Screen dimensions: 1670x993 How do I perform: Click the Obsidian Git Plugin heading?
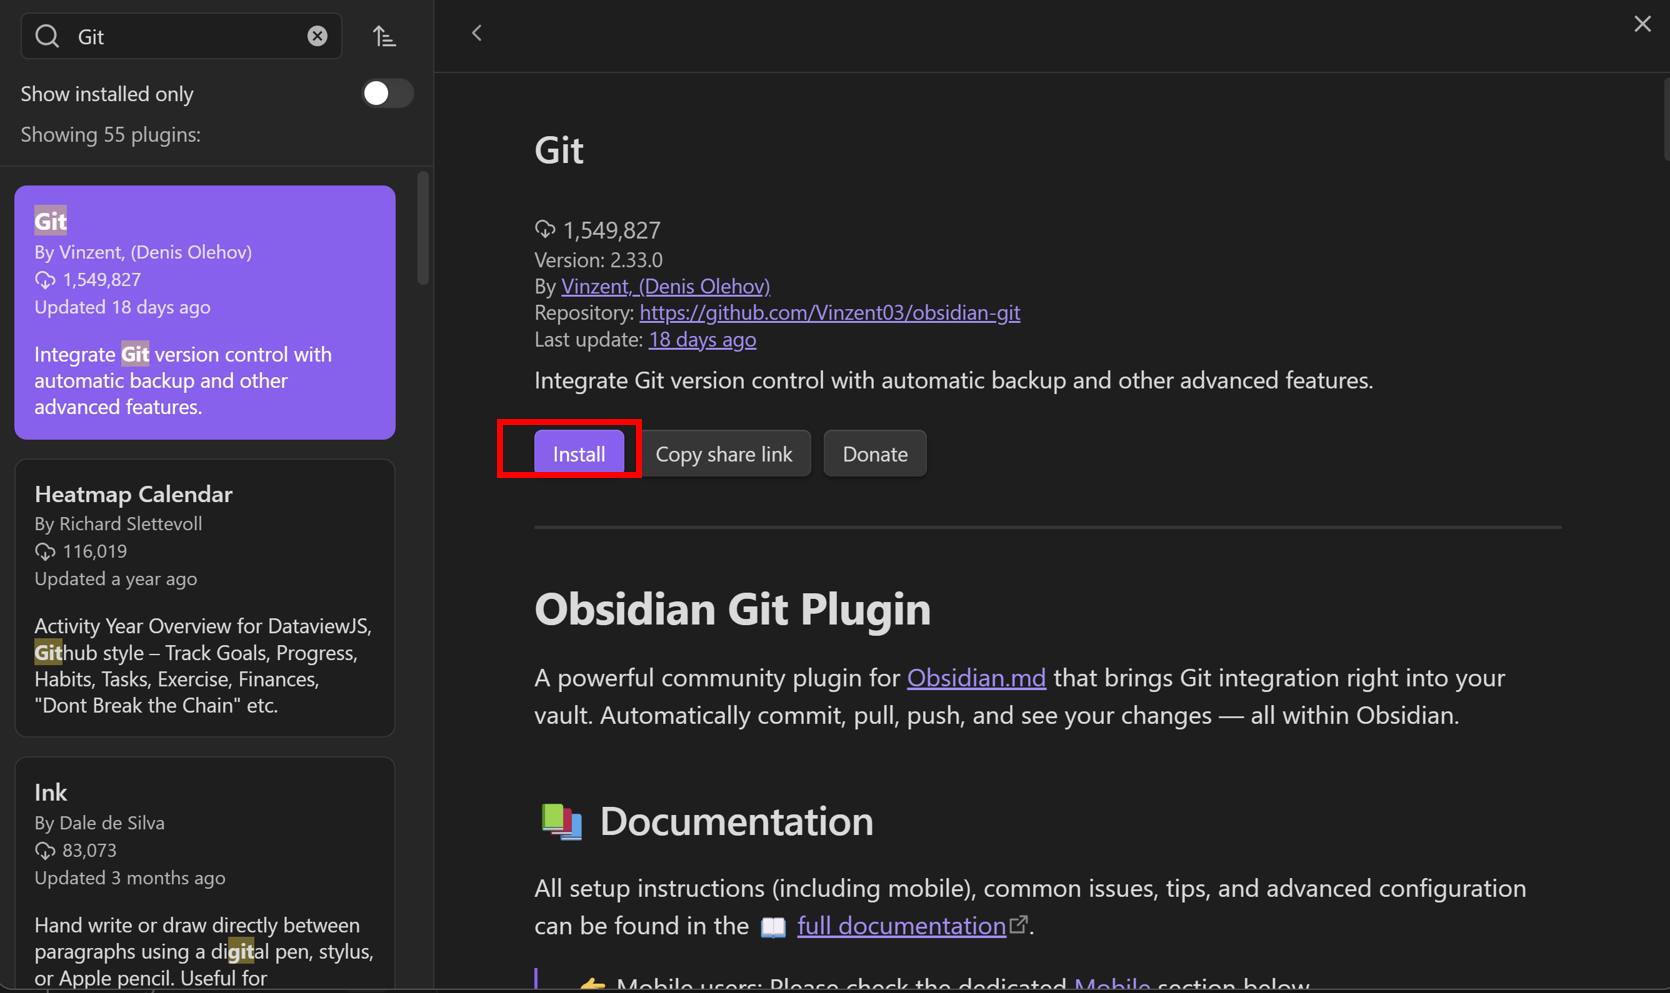[x=732, y=609]
